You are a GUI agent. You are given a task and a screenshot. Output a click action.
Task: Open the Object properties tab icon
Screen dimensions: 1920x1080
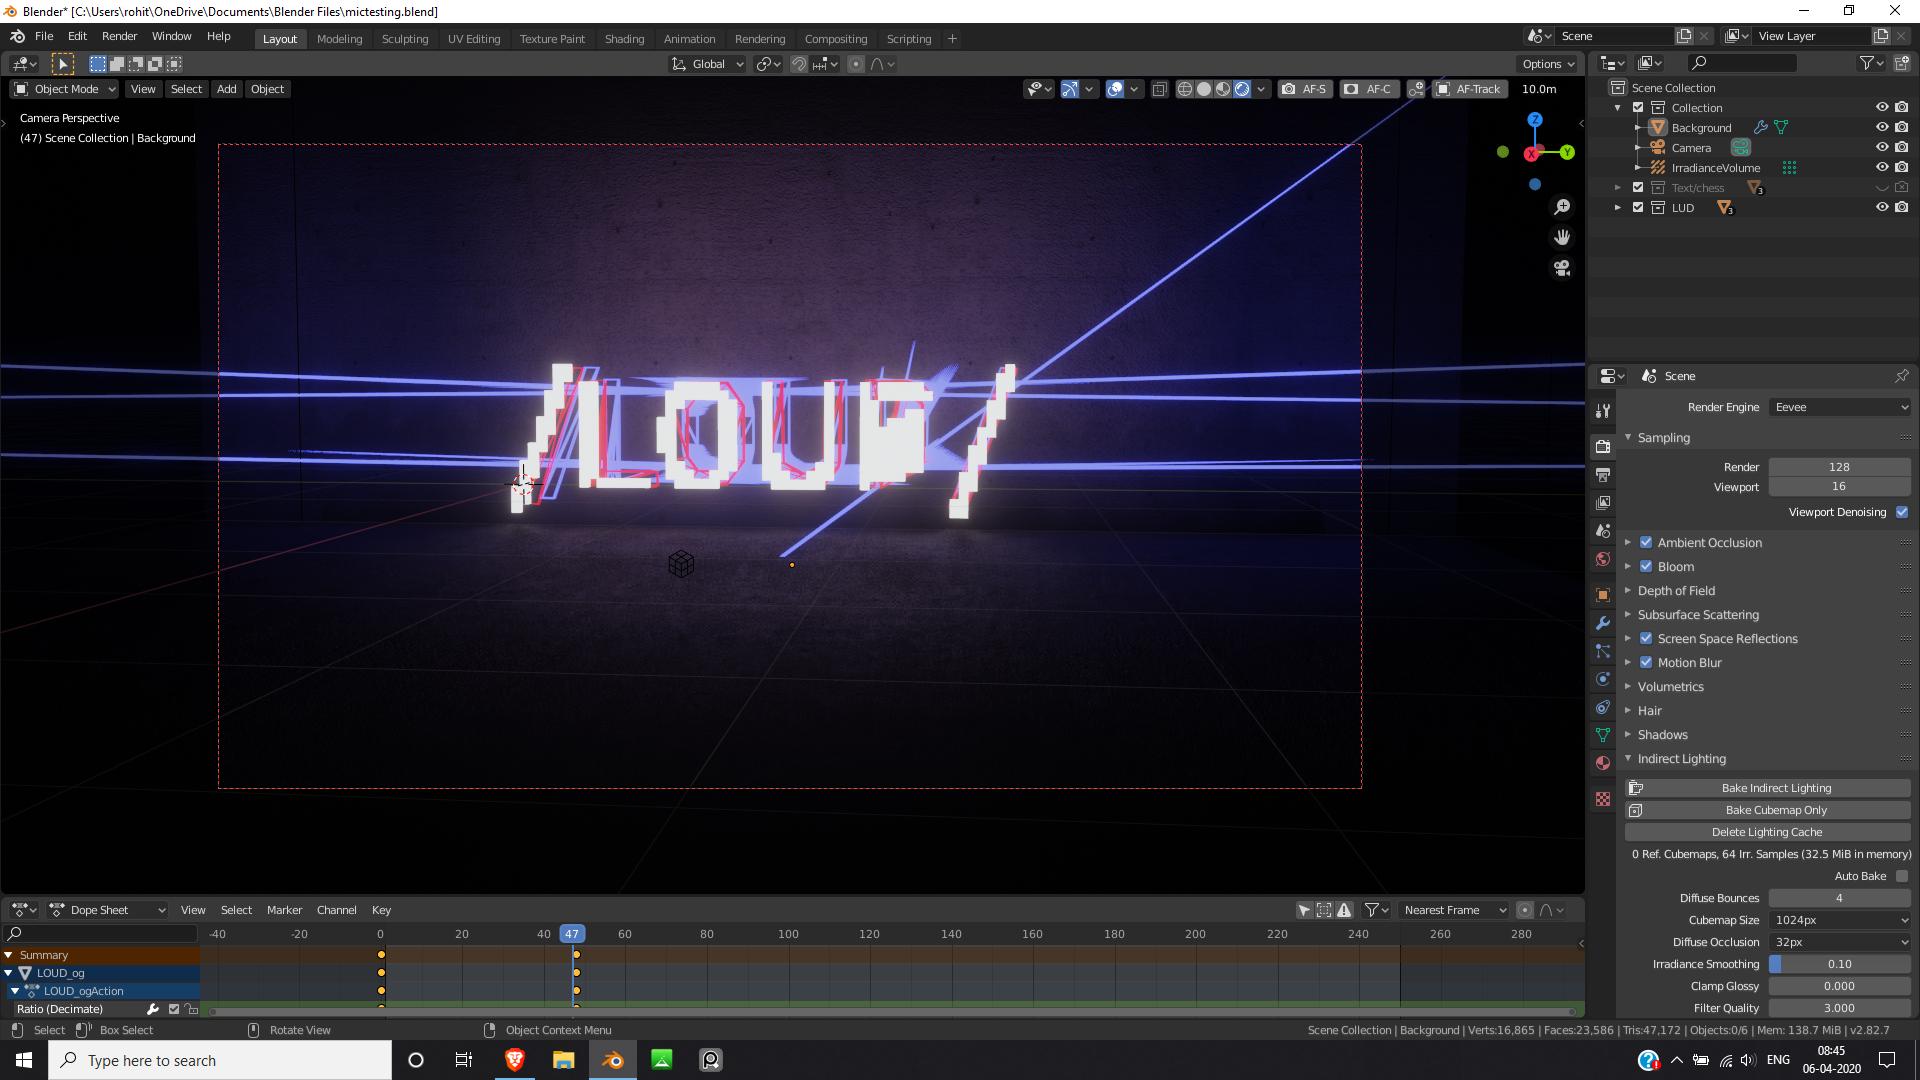(x=1603, y=595)
